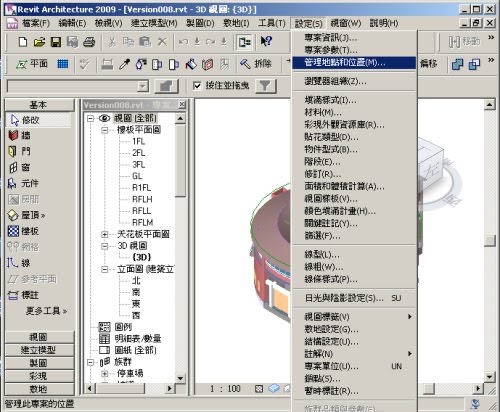
Task: Collapse the 3D 視圖 tree node
Action: [104, 246]
